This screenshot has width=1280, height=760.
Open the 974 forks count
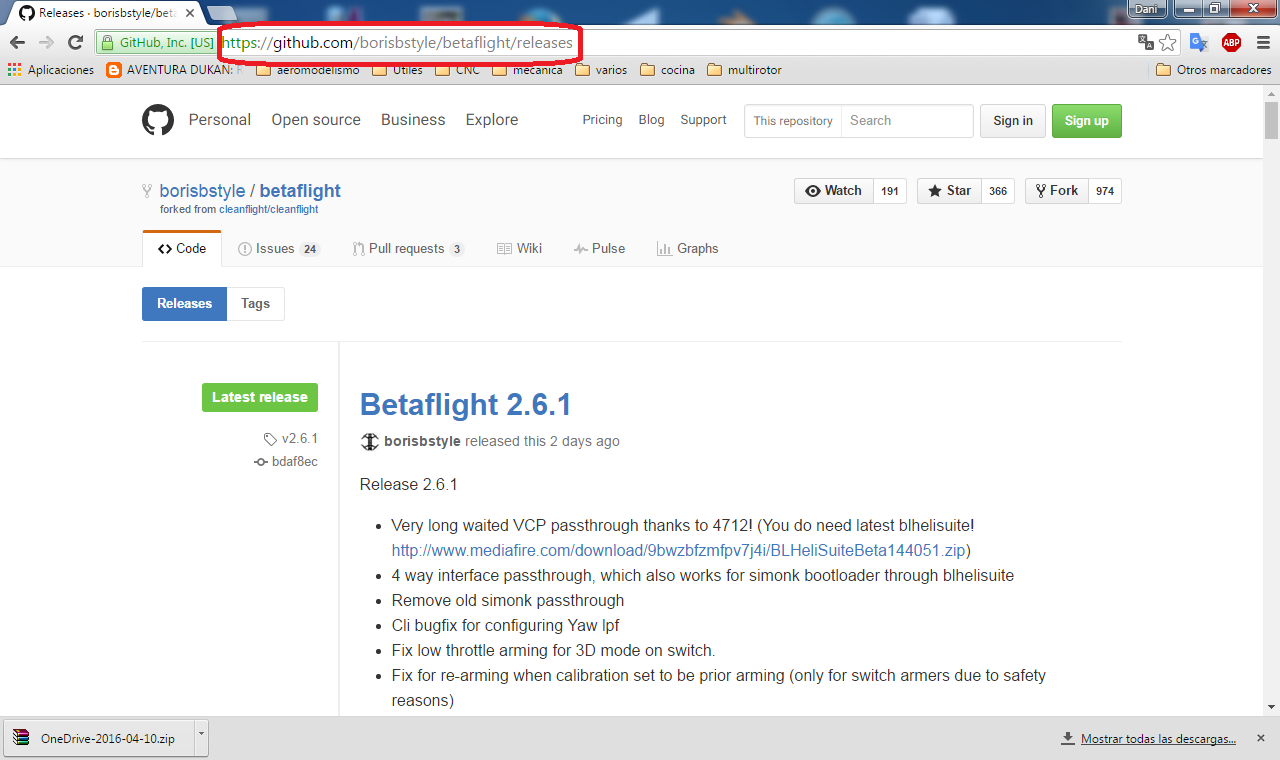coord(1105,191)
